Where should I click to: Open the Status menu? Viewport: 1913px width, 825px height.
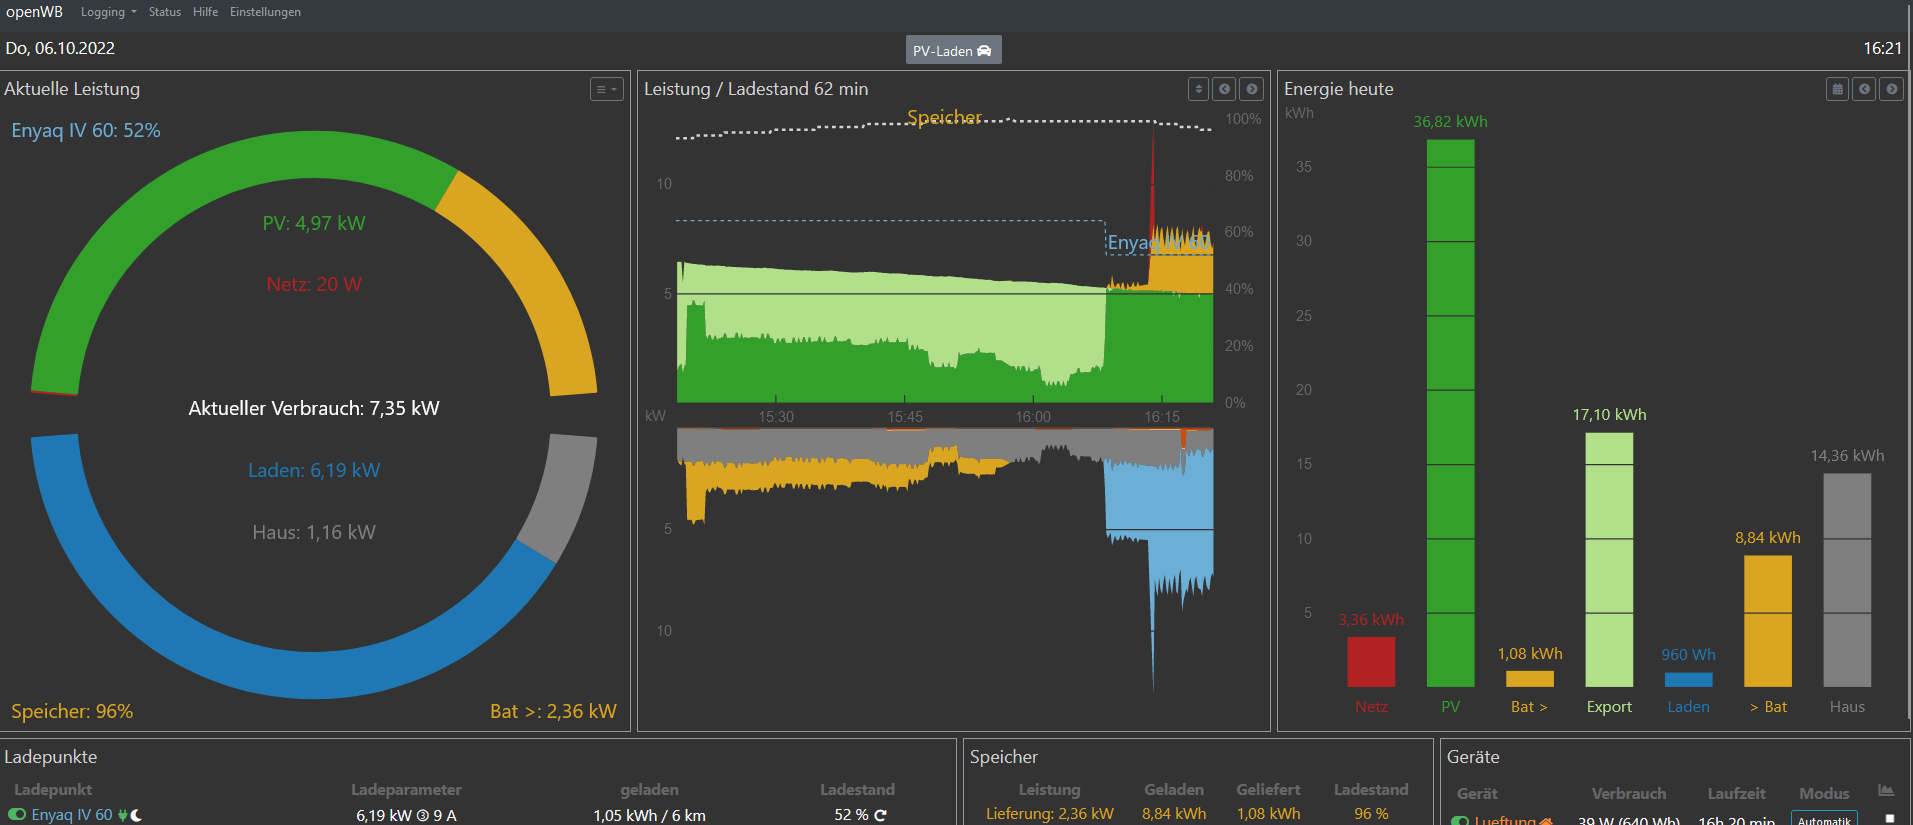click(x=164, y=12)
